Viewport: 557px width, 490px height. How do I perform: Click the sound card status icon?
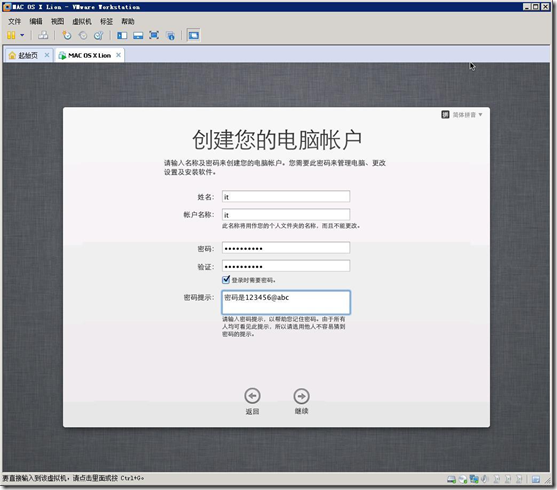pos(485,479)
